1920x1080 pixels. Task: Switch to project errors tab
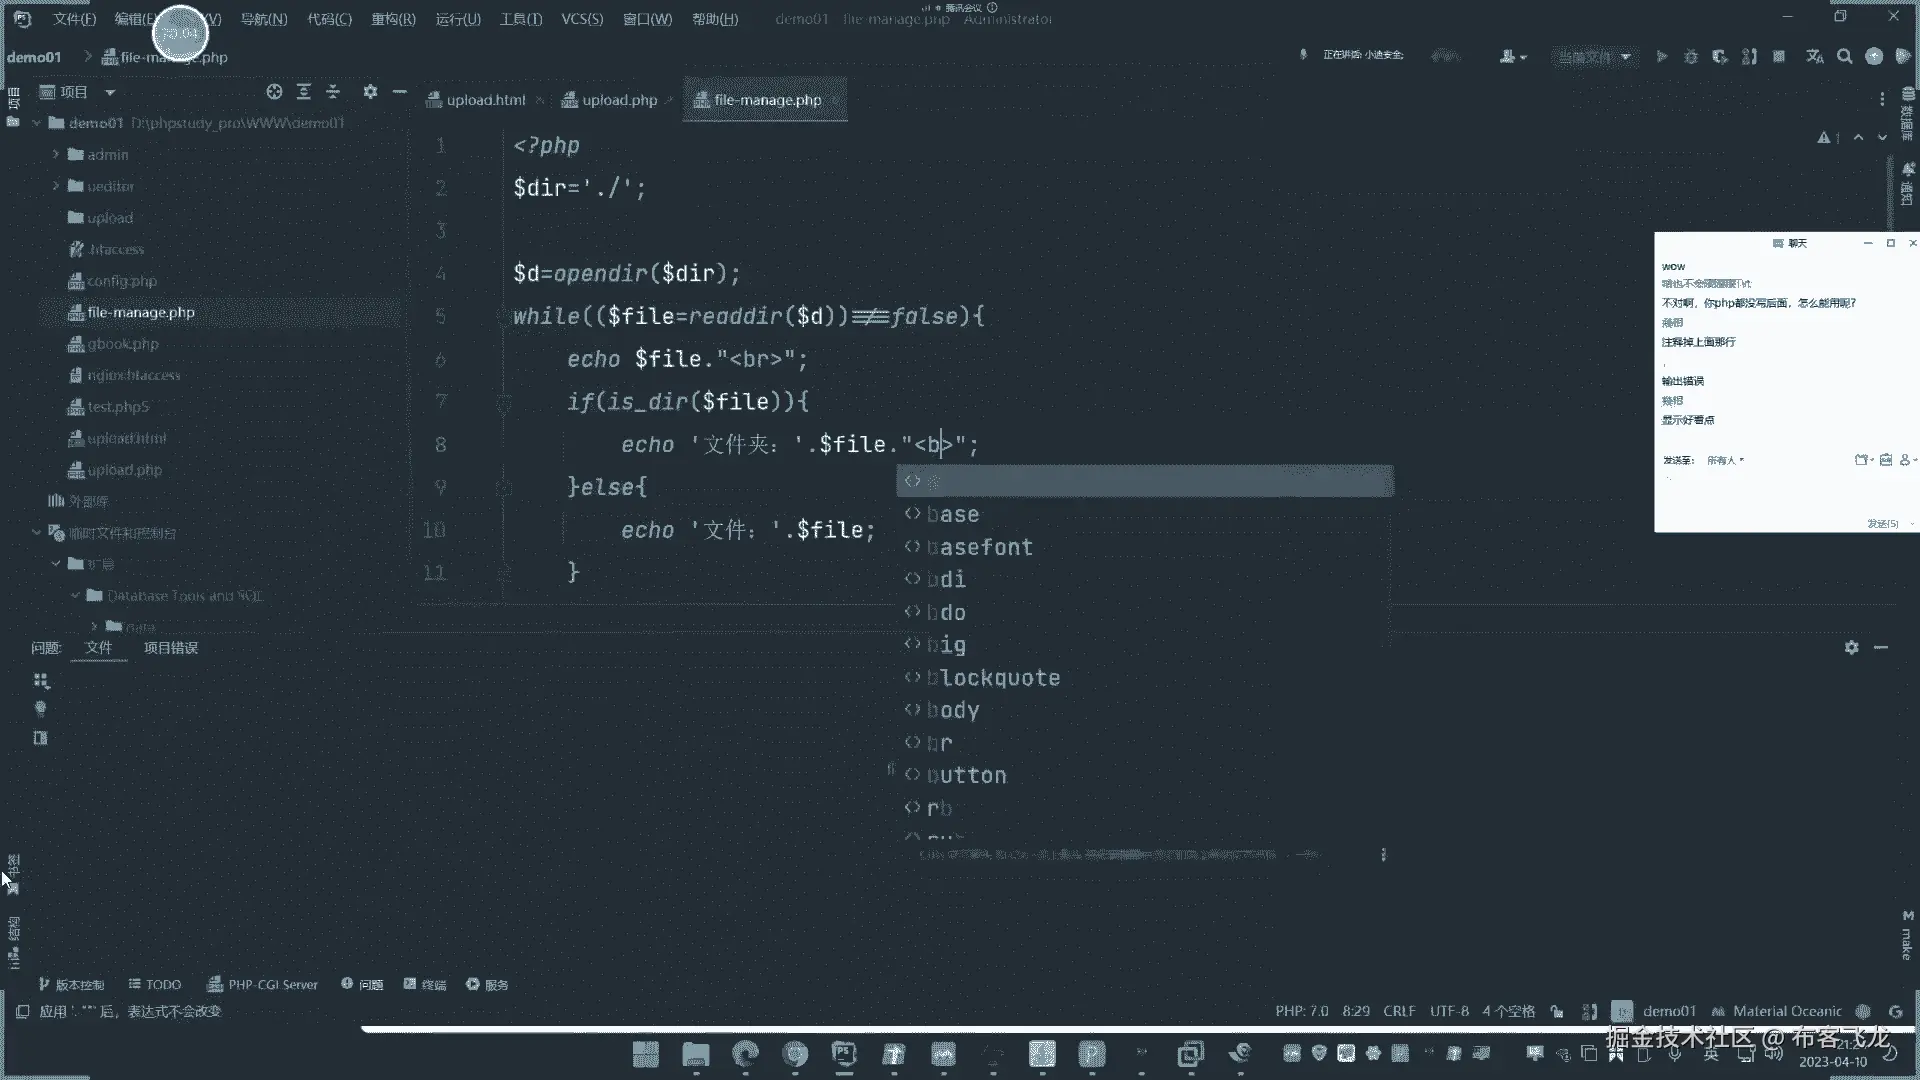171,648
